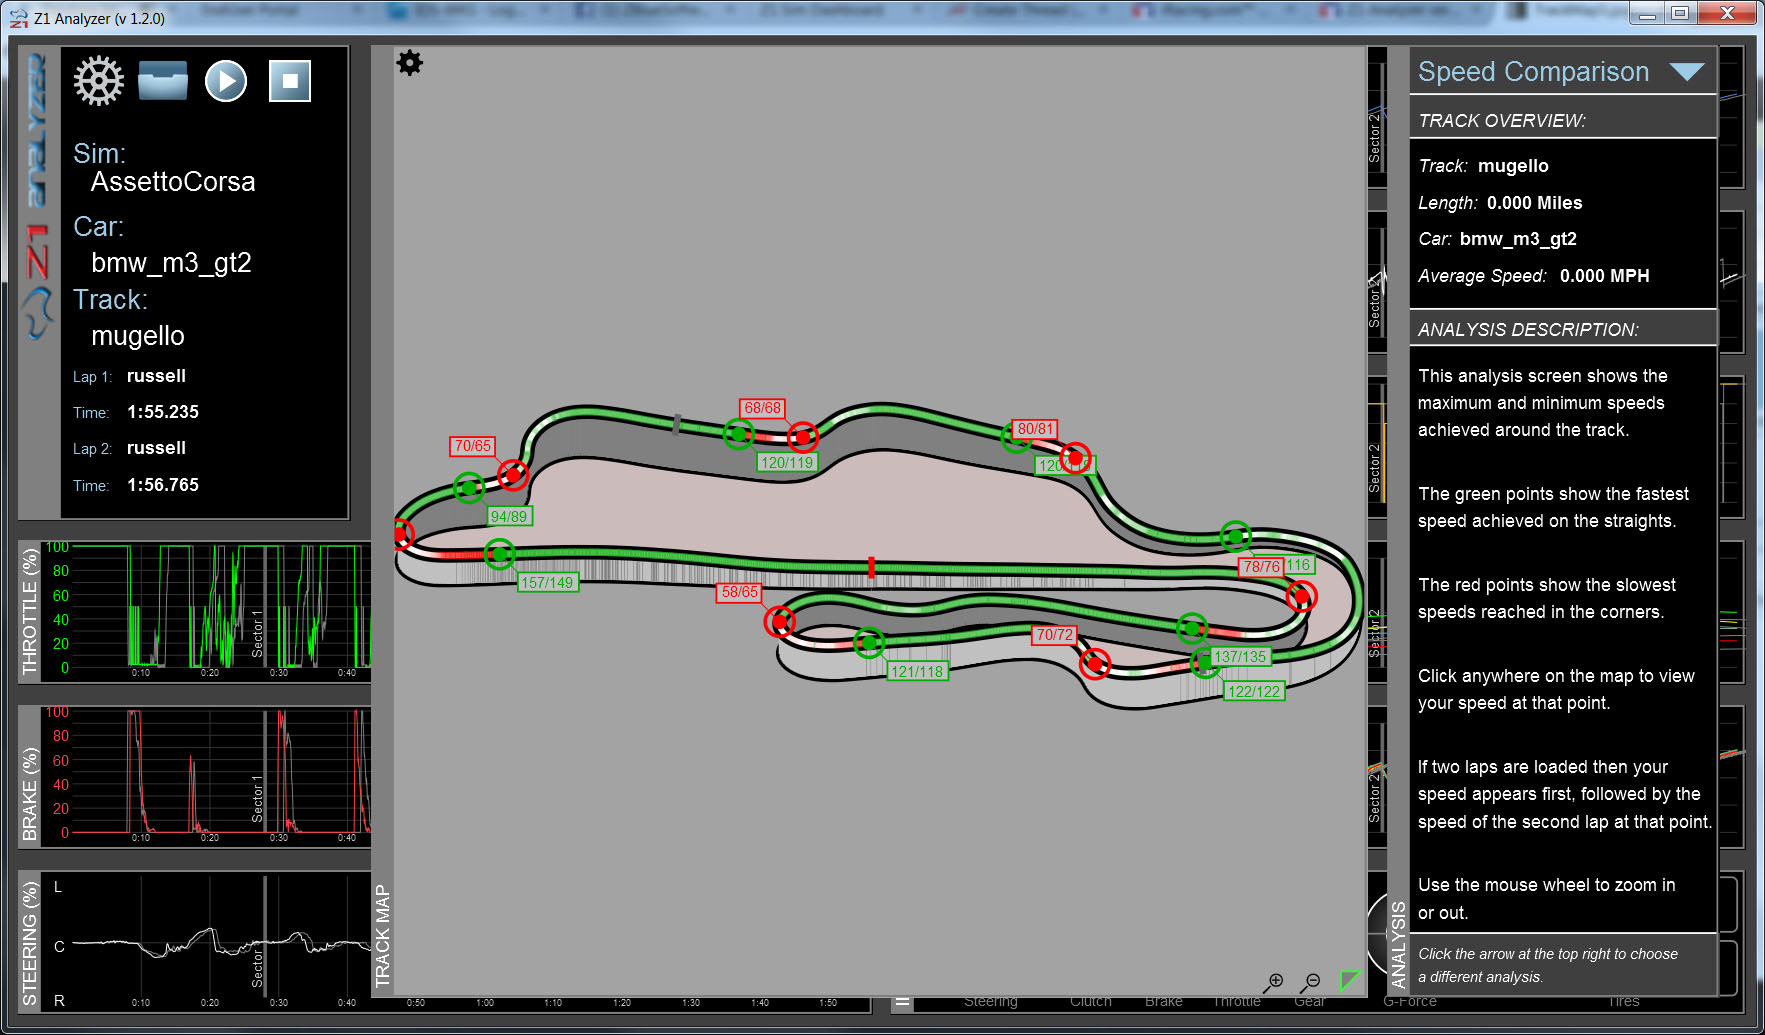Start lap replay with the play button
1765x1035 pixels.
pyautogui.click(x=226, y=81)
